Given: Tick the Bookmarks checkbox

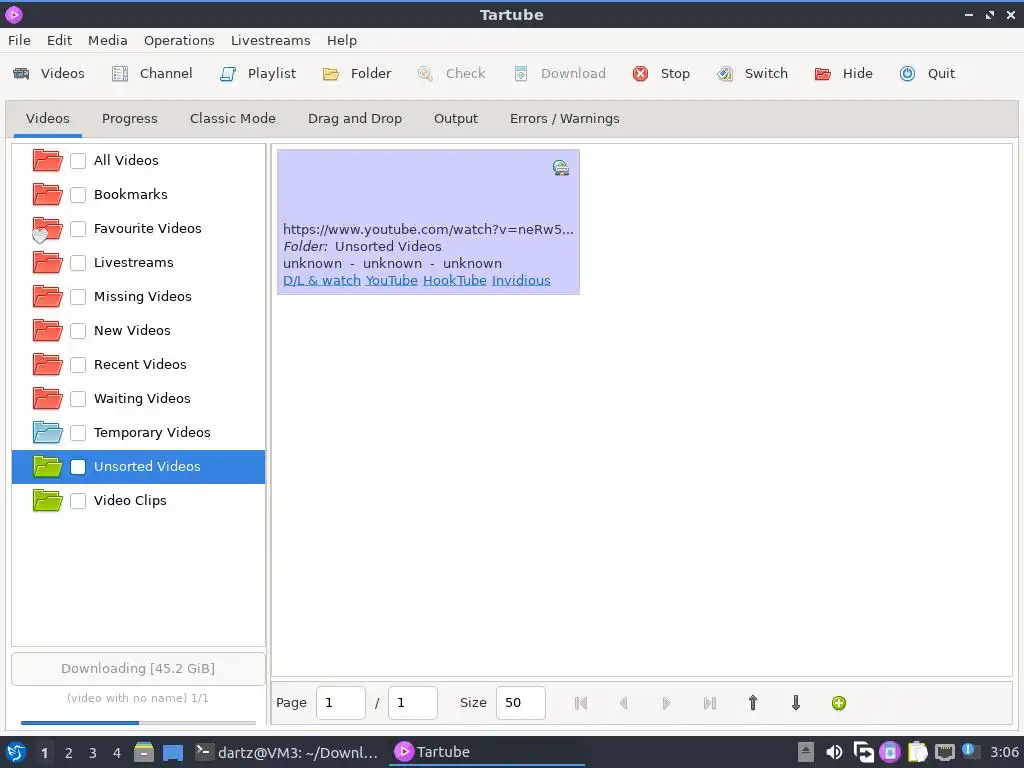Looking at the screenshot, I should pos(78,195).
